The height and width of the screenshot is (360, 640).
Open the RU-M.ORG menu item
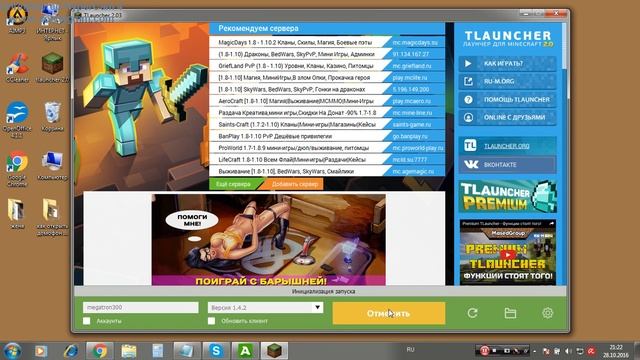point(507,81)
